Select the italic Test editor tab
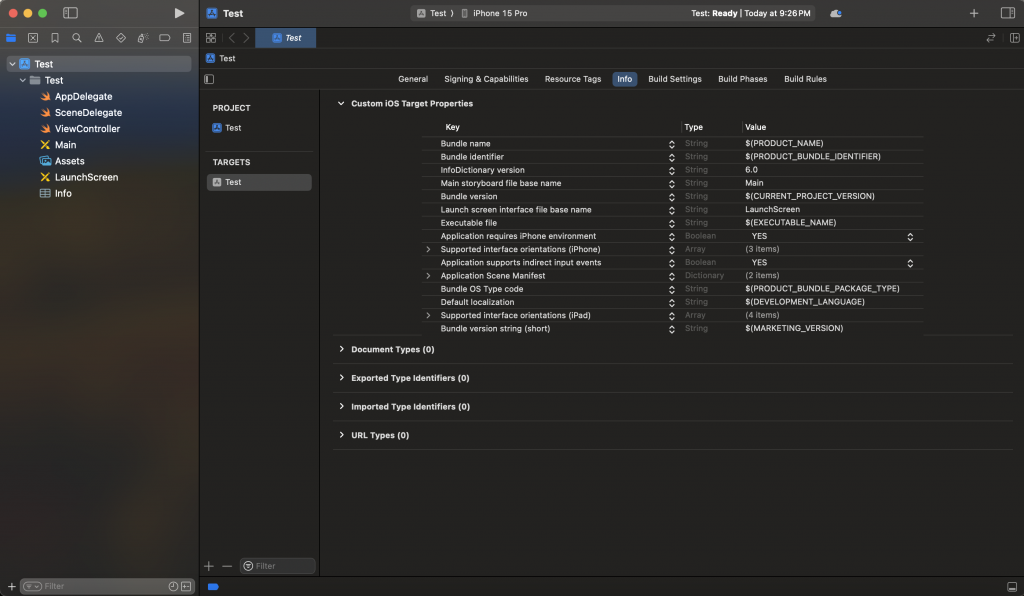This screenshot has height=596, width=1024. pyautogui.click(x=285, y=38)
